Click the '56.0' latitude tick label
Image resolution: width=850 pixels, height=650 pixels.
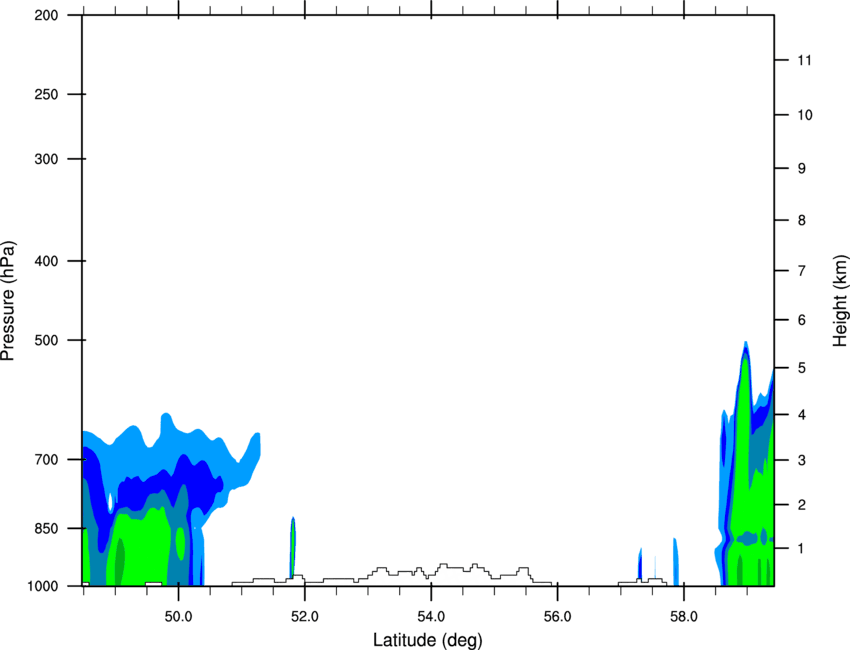558,617
